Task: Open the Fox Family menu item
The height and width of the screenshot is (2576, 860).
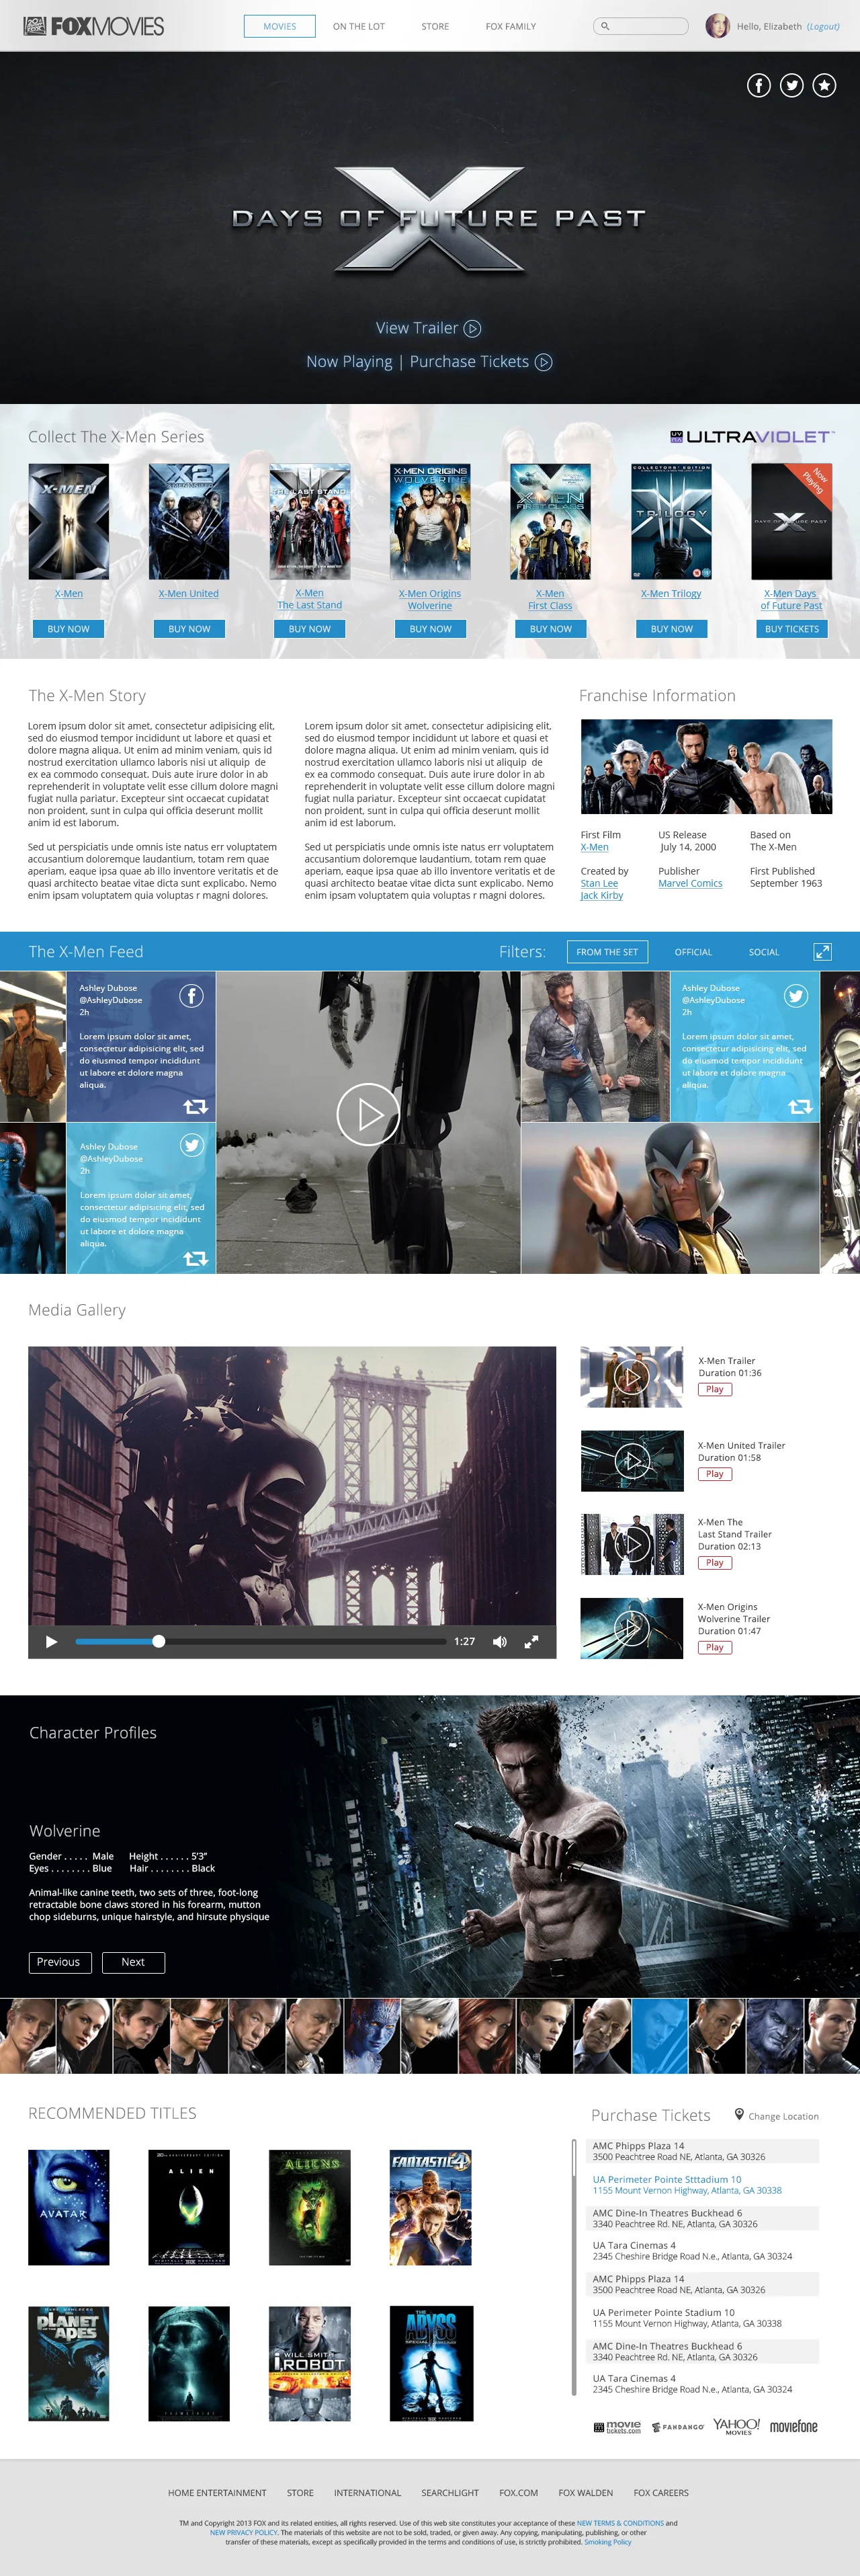Action: tap(511, 26)
